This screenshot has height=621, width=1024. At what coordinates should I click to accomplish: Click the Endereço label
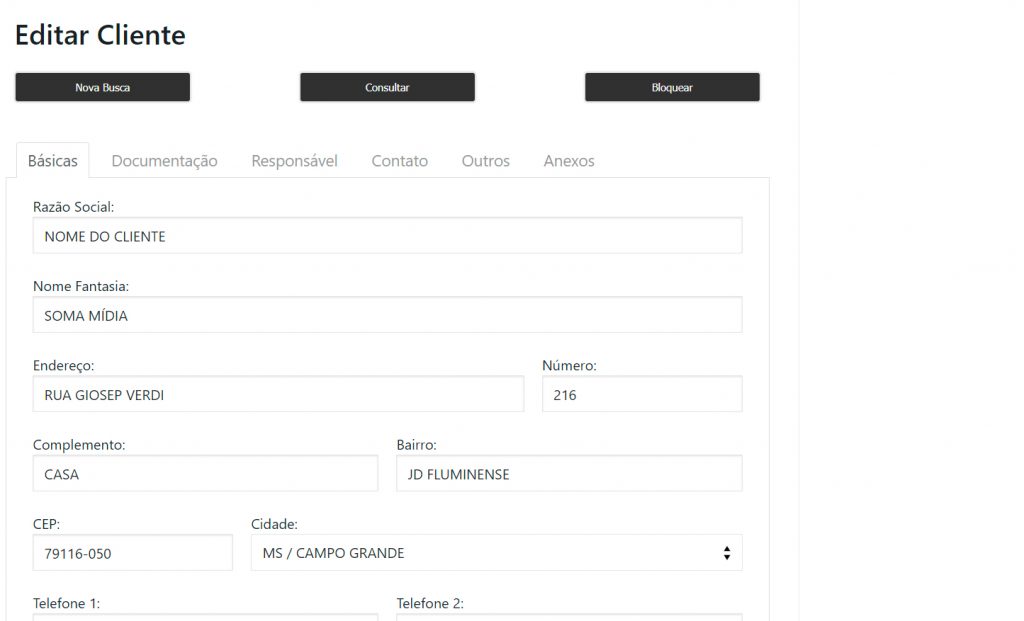[x=63, y=366]
